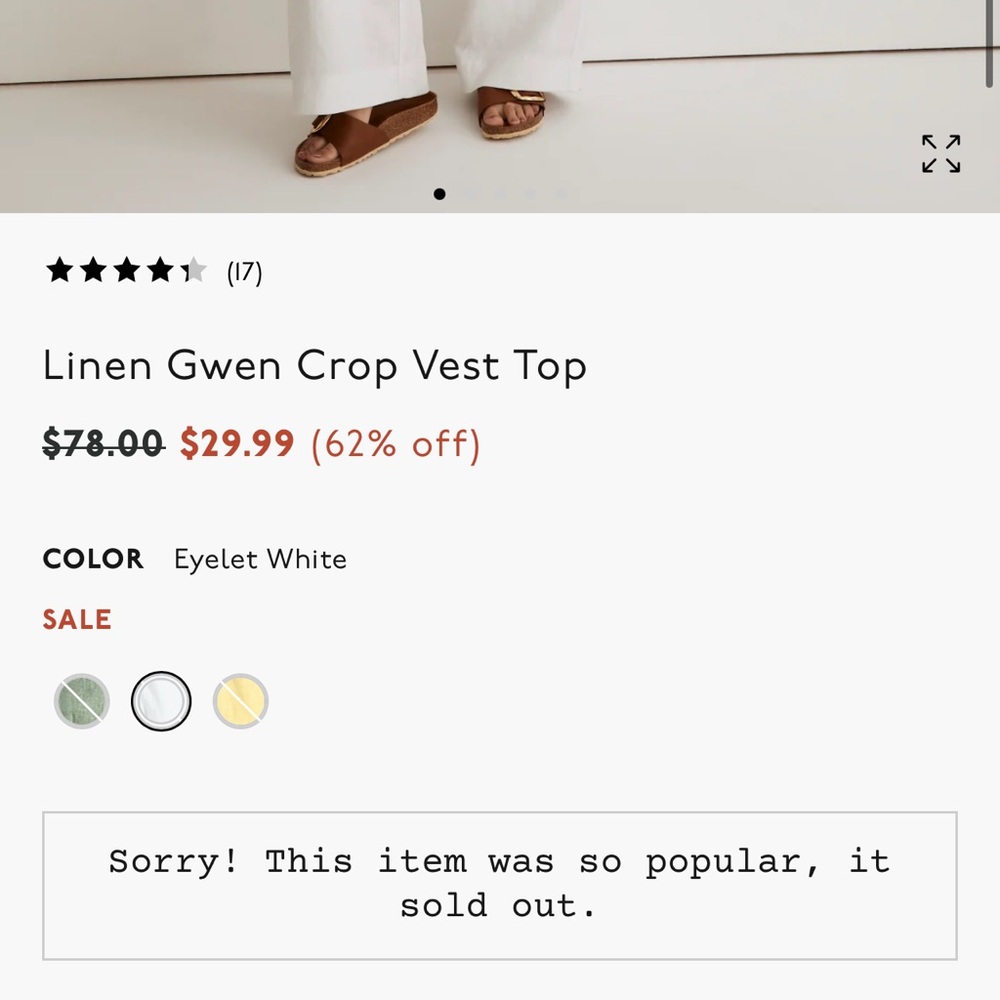Image resolution: width=1000 pixels, height=1000 pixels.
Task: Select the Eyelet White color swatch
Action: click(159, 700)
